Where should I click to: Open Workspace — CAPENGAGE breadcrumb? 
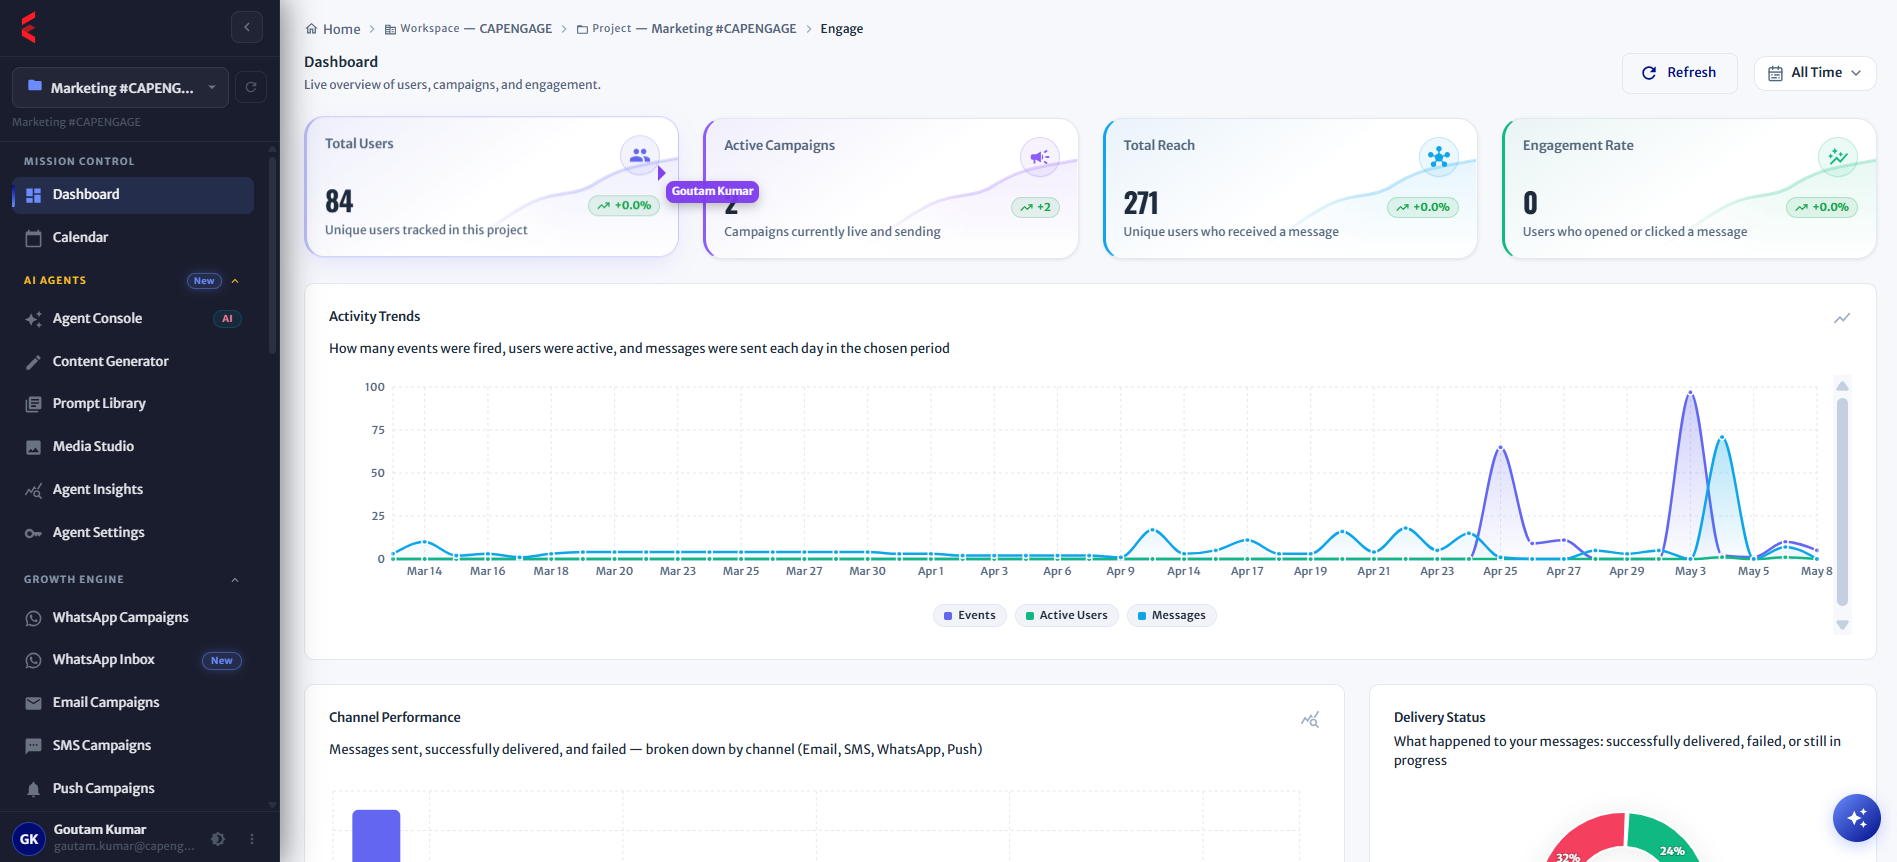468,29
